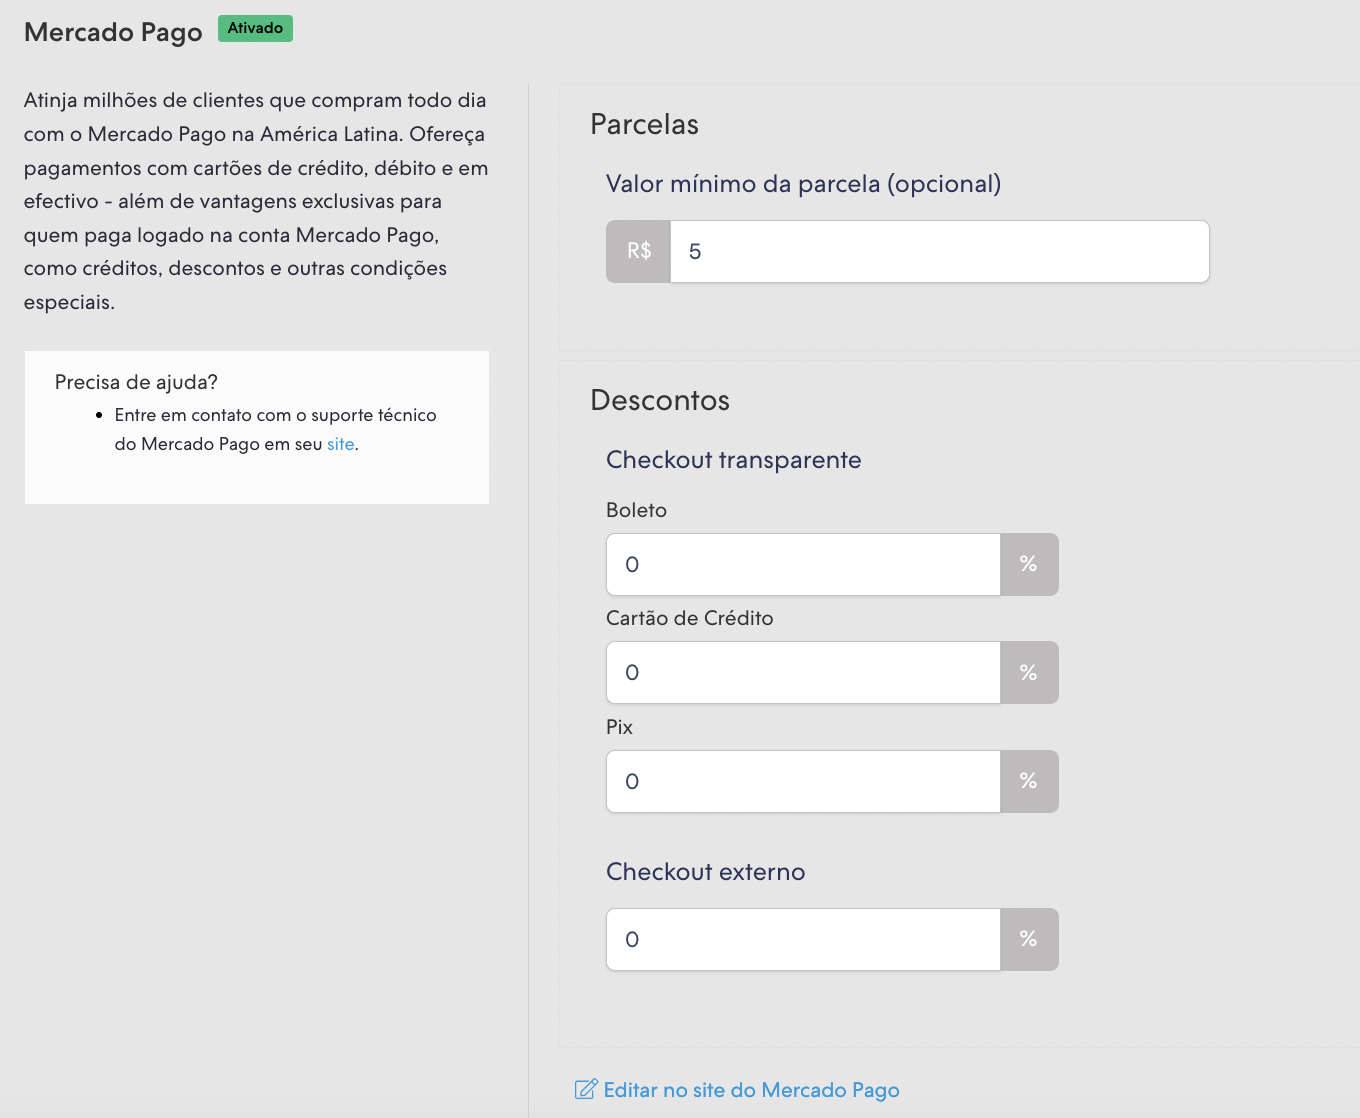Viewport: 1360px width, 1118px height.
Task: Click the Parcelas section heading
Action: click(x=644, y=124)
